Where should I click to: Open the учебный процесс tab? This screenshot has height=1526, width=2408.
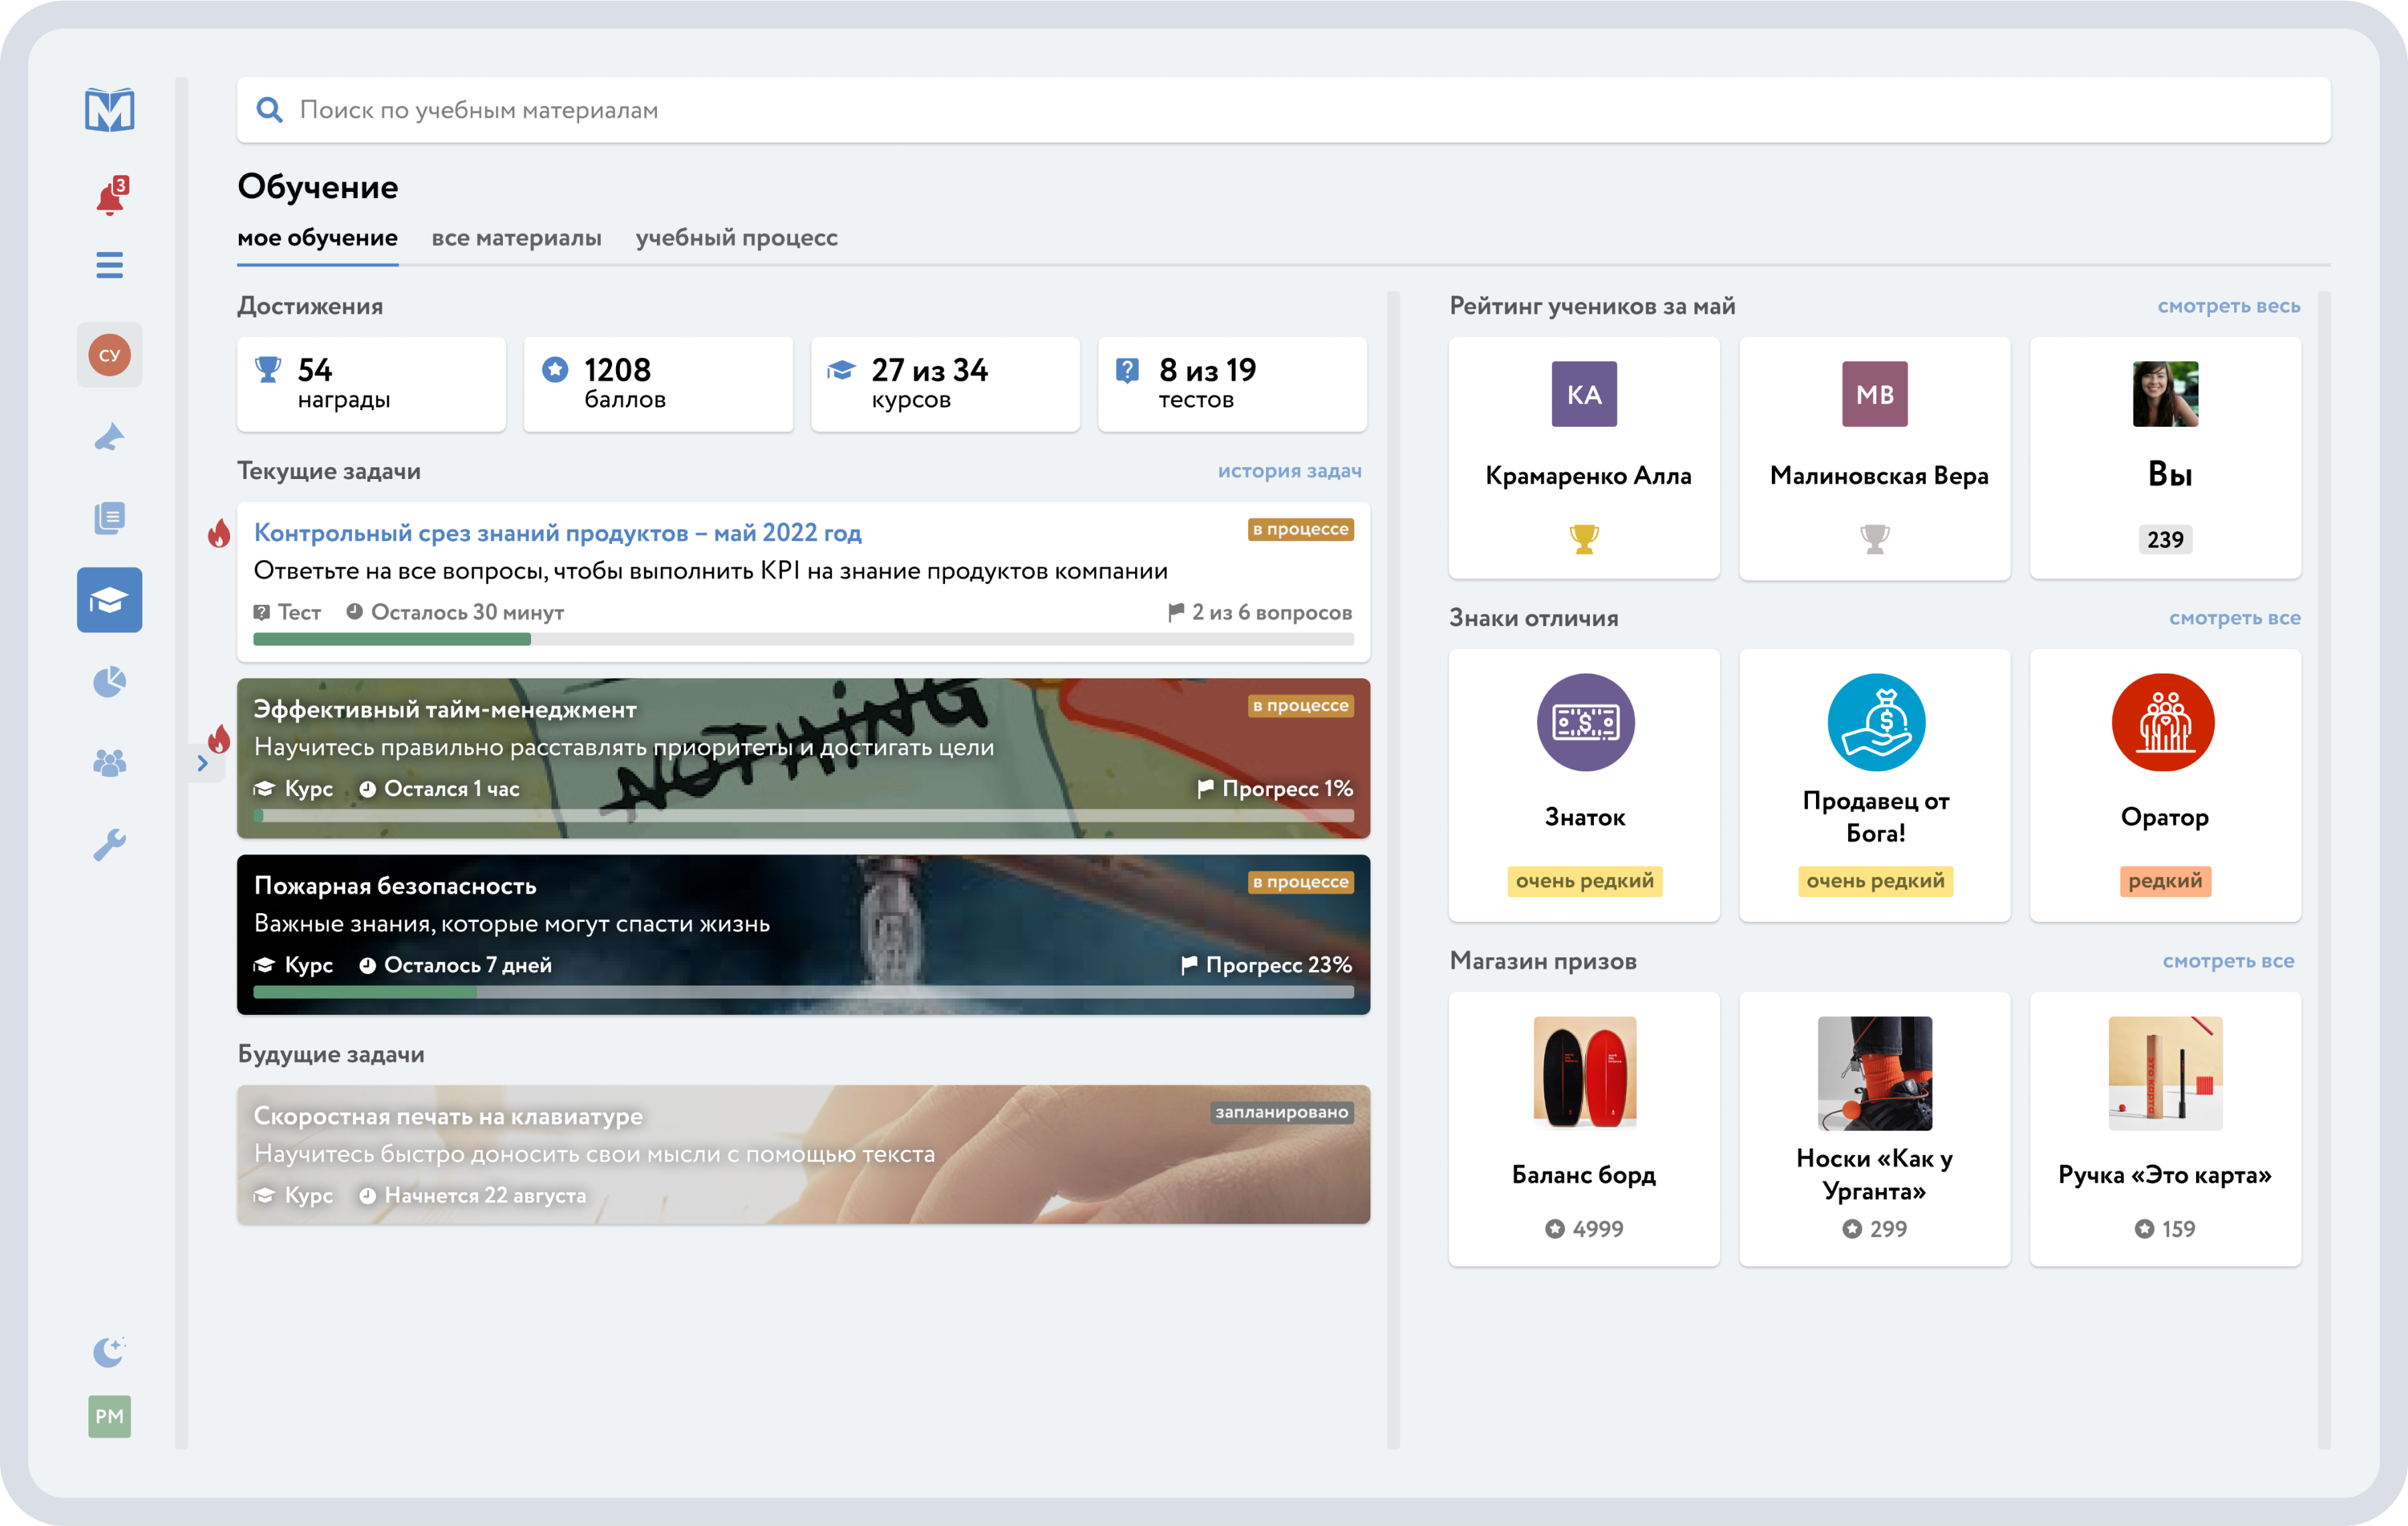pyautogui.click(x=737, y=238)
